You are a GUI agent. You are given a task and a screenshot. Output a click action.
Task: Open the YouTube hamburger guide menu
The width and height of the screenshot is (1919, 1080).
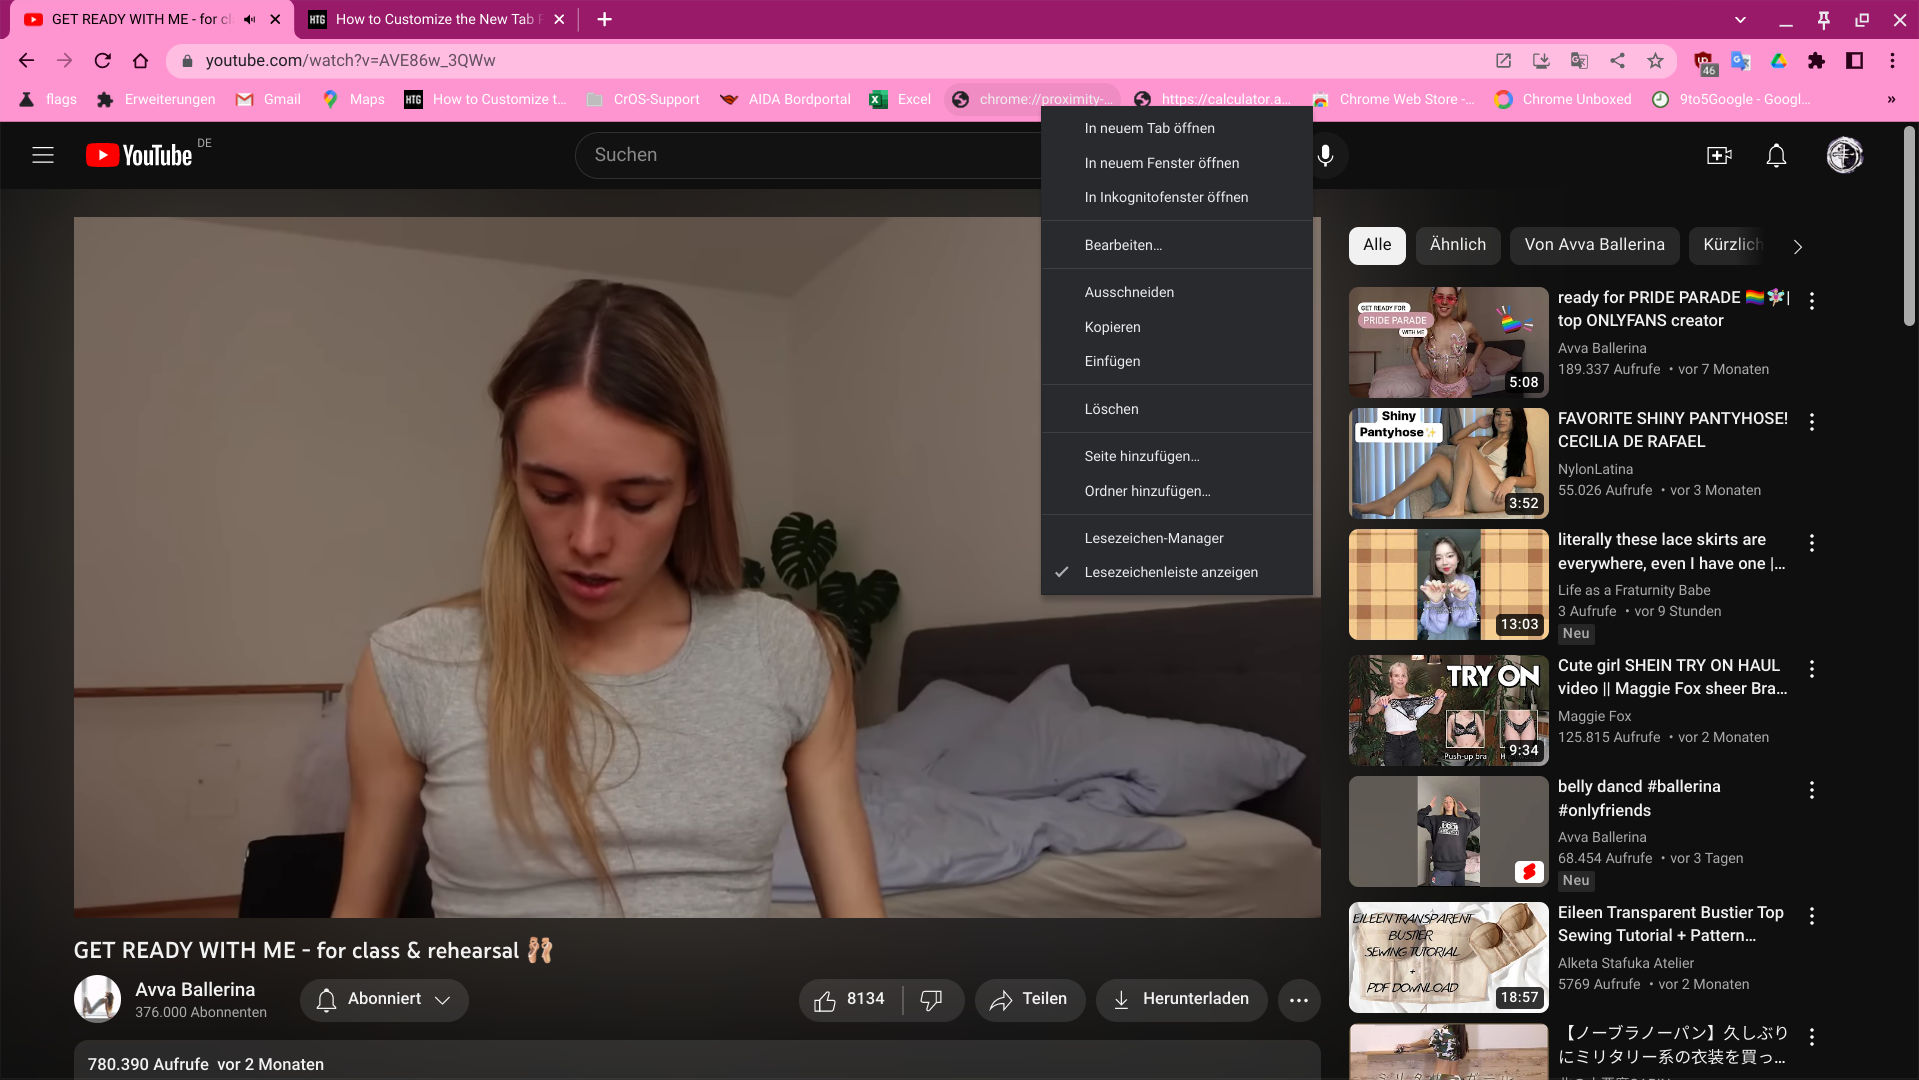coord(43,155)
